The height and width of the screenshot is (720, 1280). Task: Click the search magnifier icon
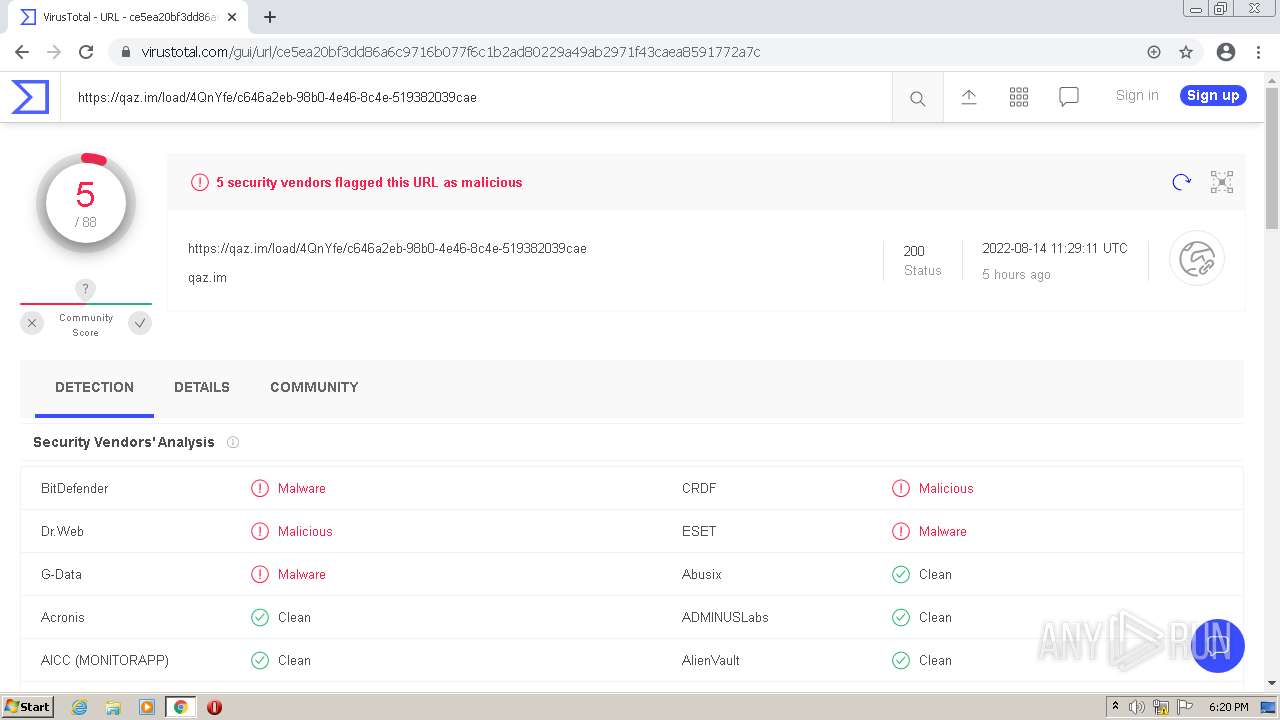pos(917,98)
